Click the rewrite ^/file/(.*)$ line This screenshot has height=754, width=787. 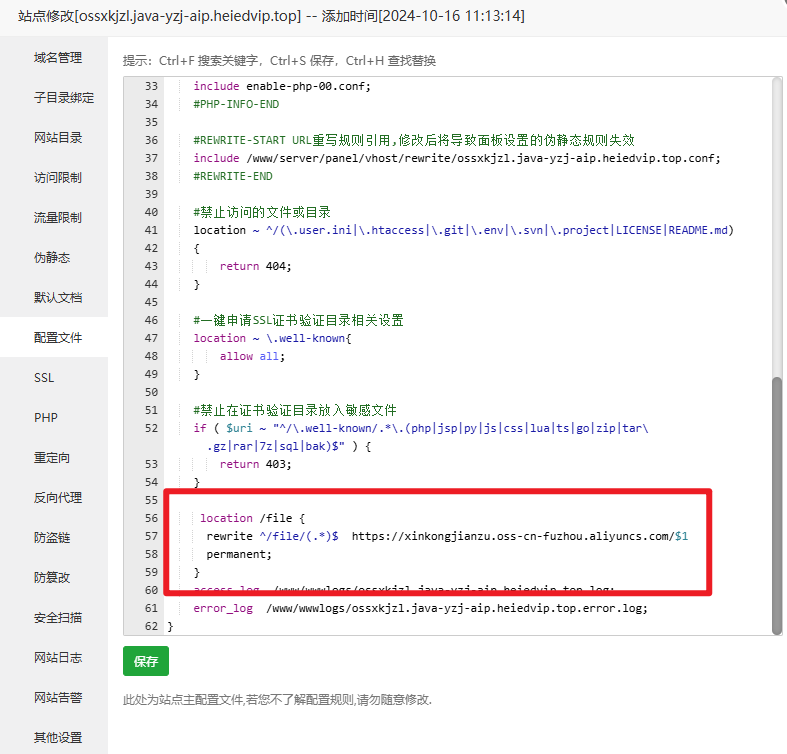447,536
